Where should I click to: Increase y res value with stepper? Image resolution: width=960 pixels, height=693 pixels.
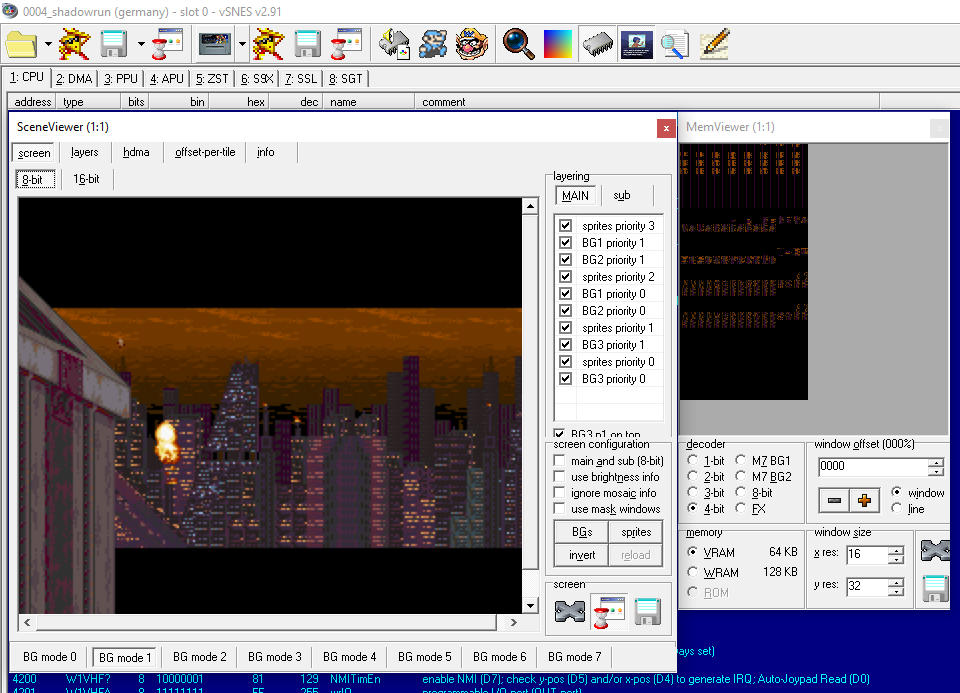pyautogui.click(x=896, y=582)
